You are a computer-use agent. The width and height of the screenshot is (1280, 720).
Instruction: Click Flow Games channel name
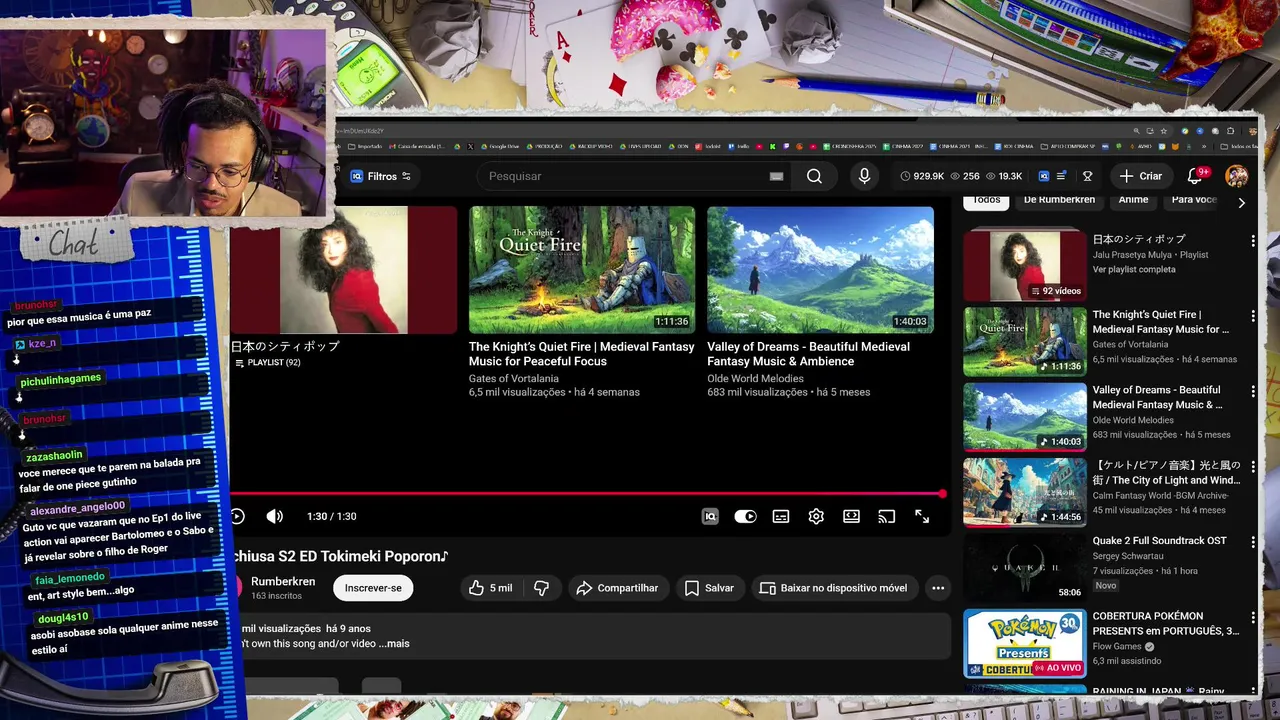(x=1118, y=647)
